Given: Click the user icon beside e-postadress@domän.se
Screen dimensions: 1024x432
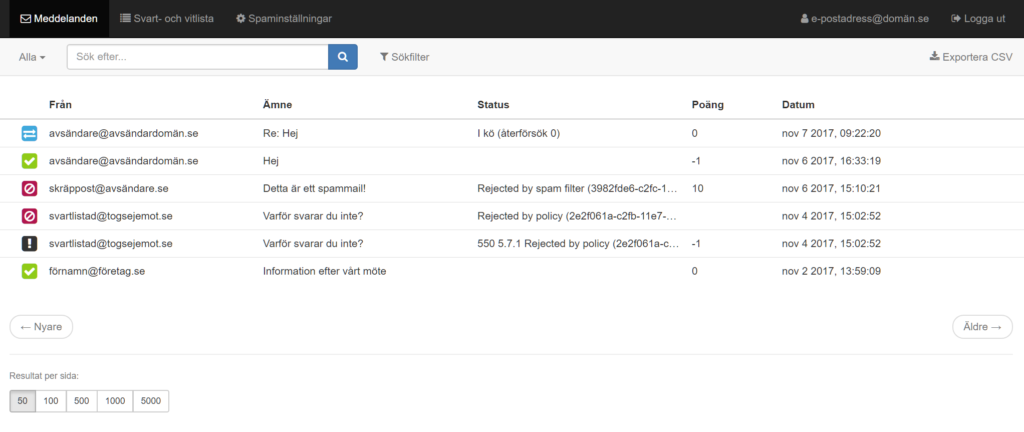Looking at the screenshot, I should pos(805,19).
